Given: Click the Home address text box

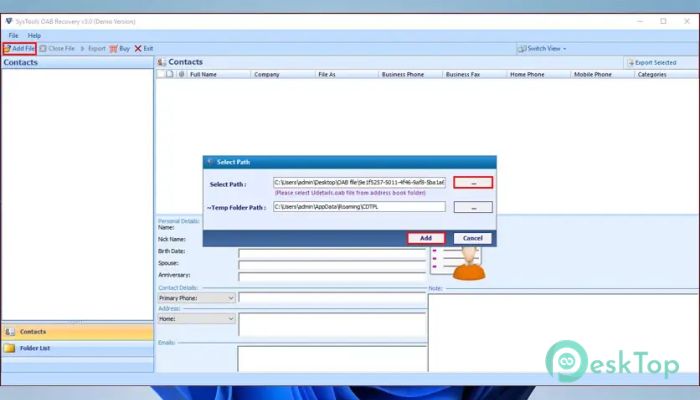Looking at the screenshot, I should pos(332,325).
